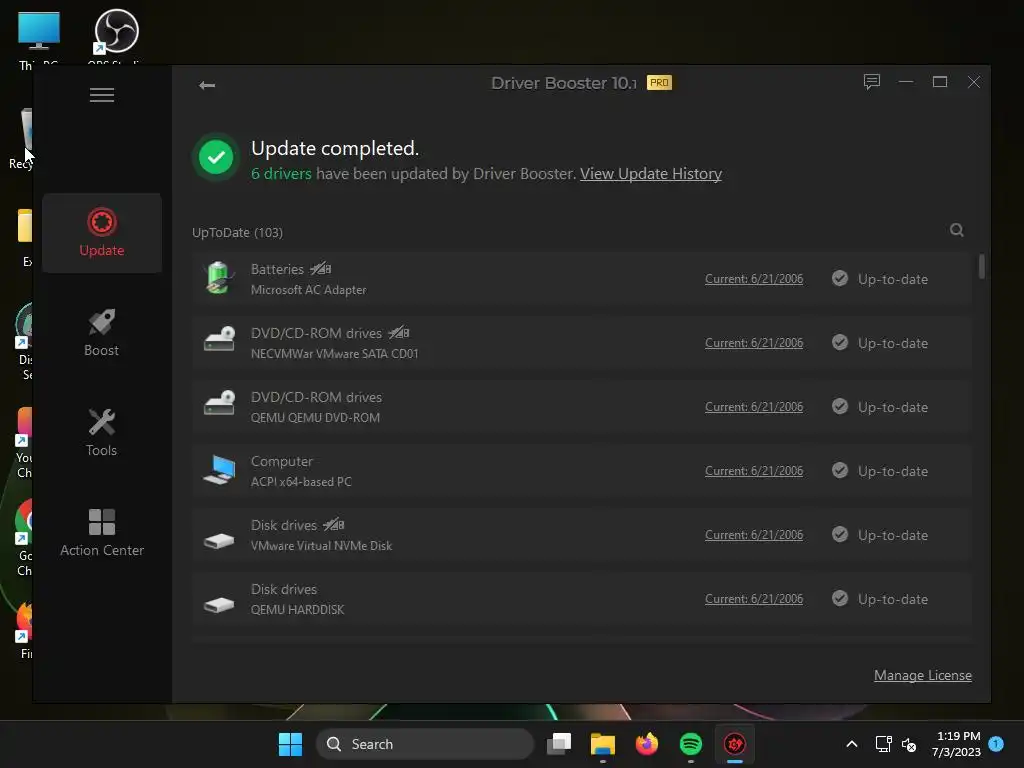Open Current version link for QEMU DVD-ROM
Screen dimensions: 1024x768
click(754, 407)
